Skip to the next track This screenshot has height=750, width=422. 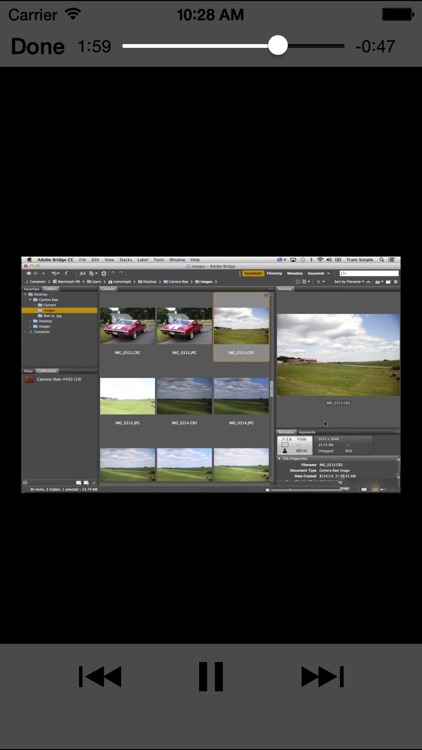(x=322, y=676)
